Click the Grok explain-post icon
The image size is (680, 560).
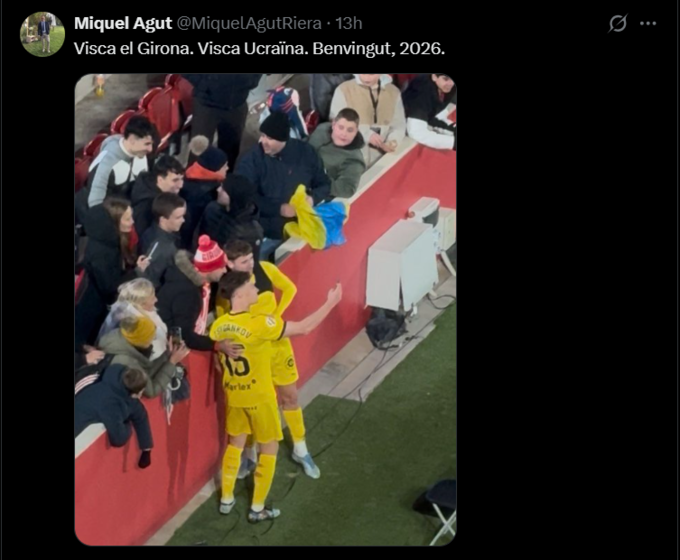pyautogui.click(x=618, y=23)
